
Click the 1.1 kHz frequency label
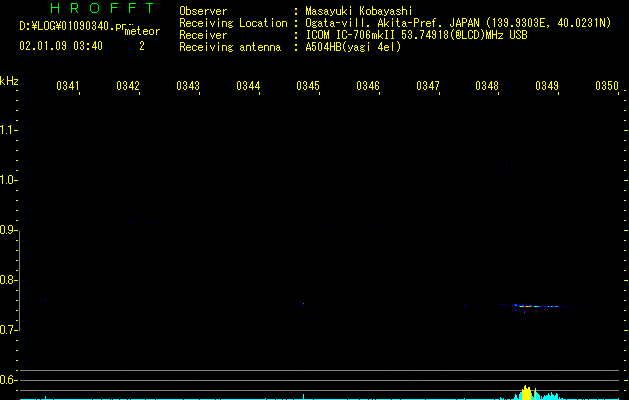click(x=8, y=130)
